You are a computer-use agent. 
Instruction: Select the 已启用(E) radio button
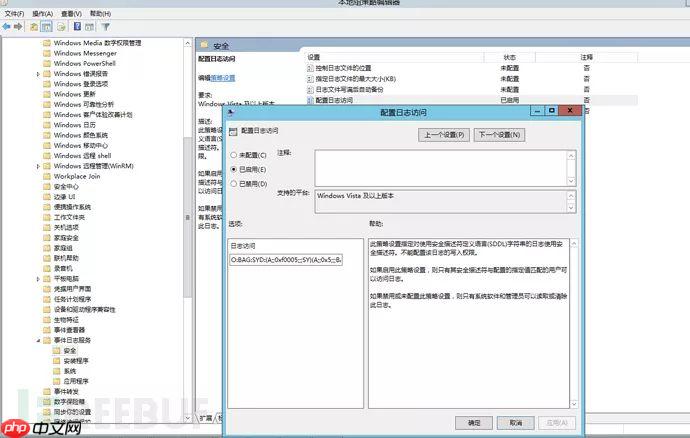click(234, 169)
